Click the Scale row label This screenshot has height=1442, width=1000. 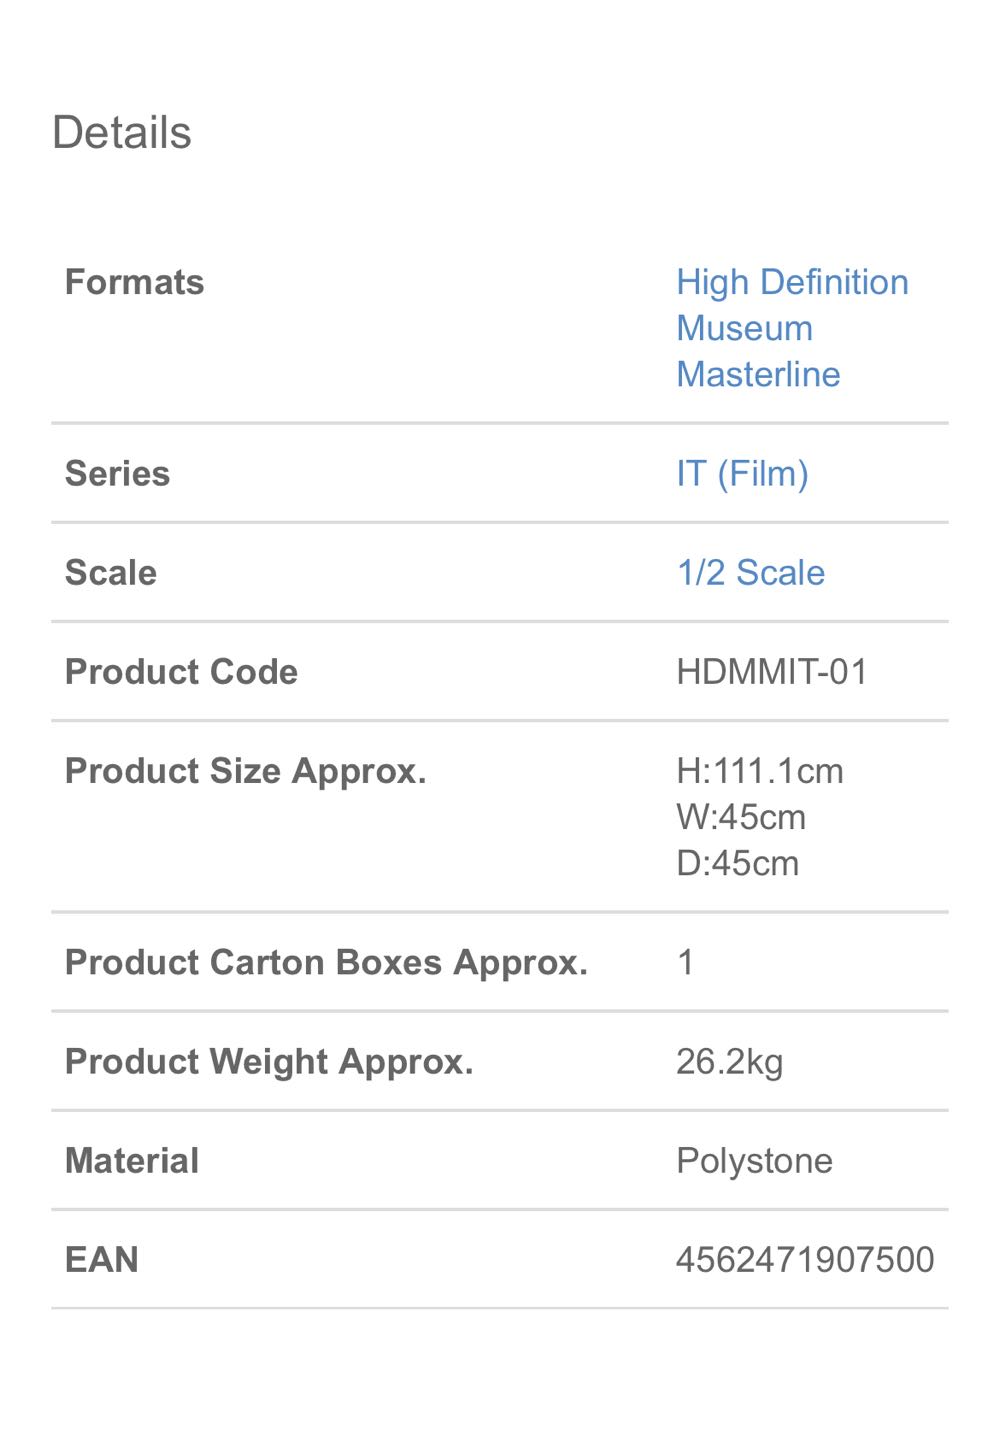(110, 572)
